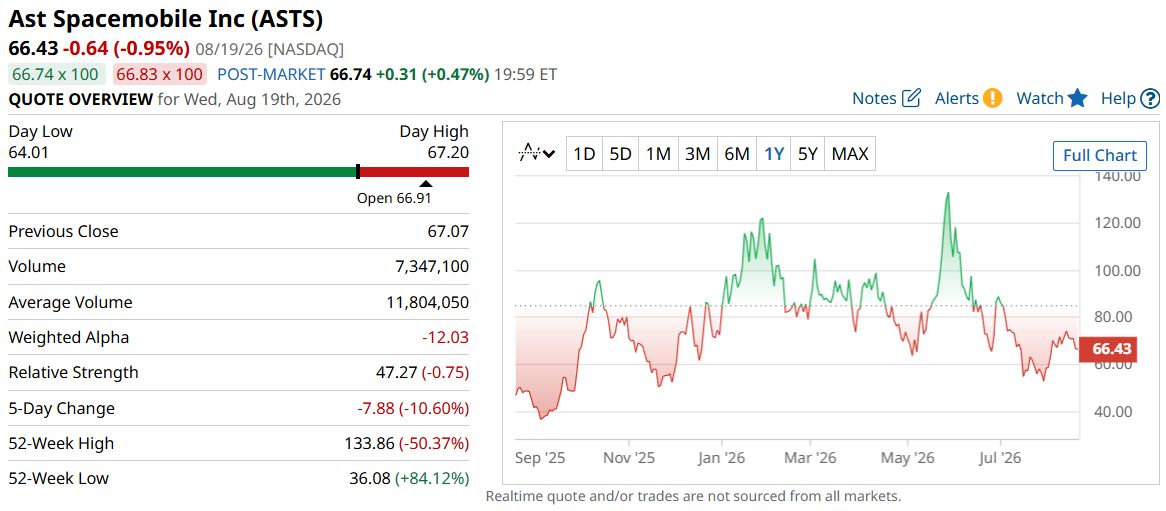Select the 1D chart range

584,154
